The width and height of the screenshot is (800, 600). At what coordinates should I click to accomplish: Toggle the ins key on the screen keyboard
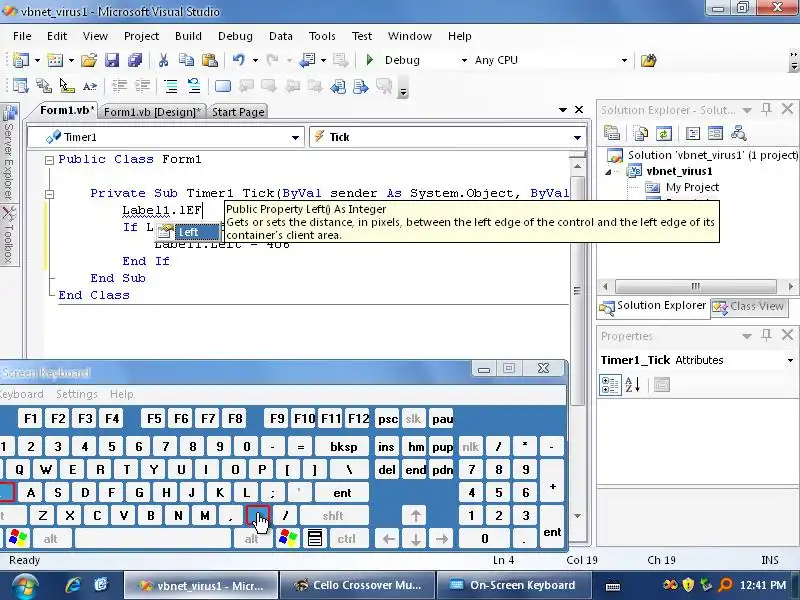[x=386, y=447]
